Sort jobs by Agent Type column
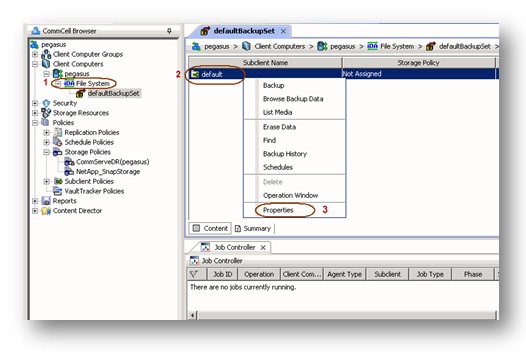The image size is (526, 363). click(345, 274)
